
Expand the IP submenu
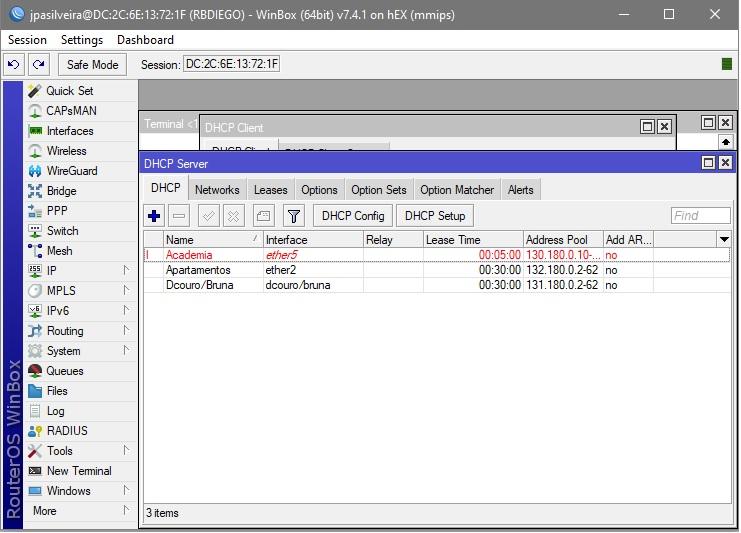[x=80, y=271]
